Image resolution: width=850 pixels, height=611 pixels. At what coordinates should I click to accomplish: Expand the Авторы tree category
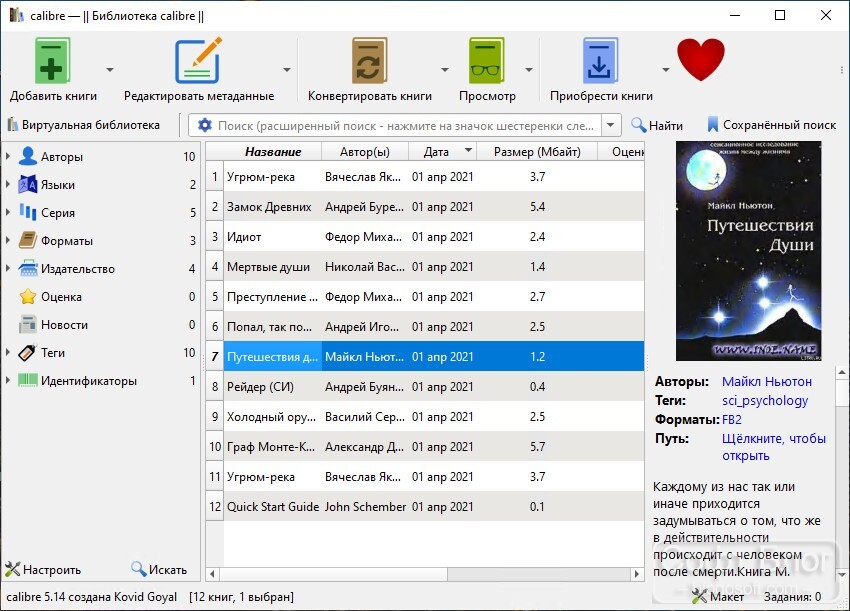(x=8, y=156)
